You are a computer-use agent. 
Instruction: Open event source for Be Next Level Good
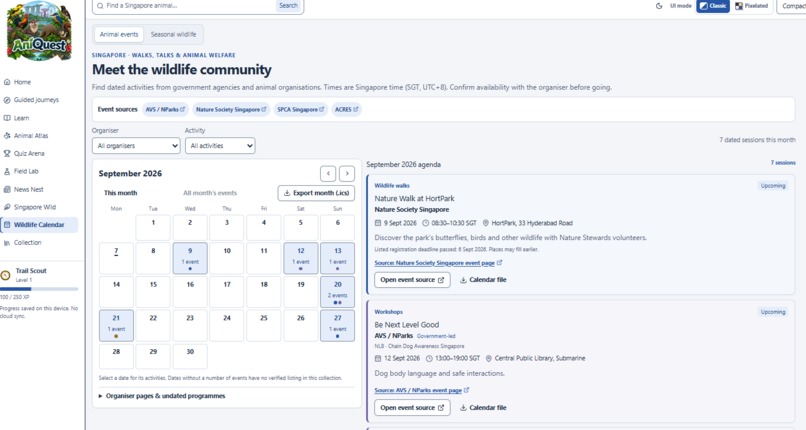[412, 407]
